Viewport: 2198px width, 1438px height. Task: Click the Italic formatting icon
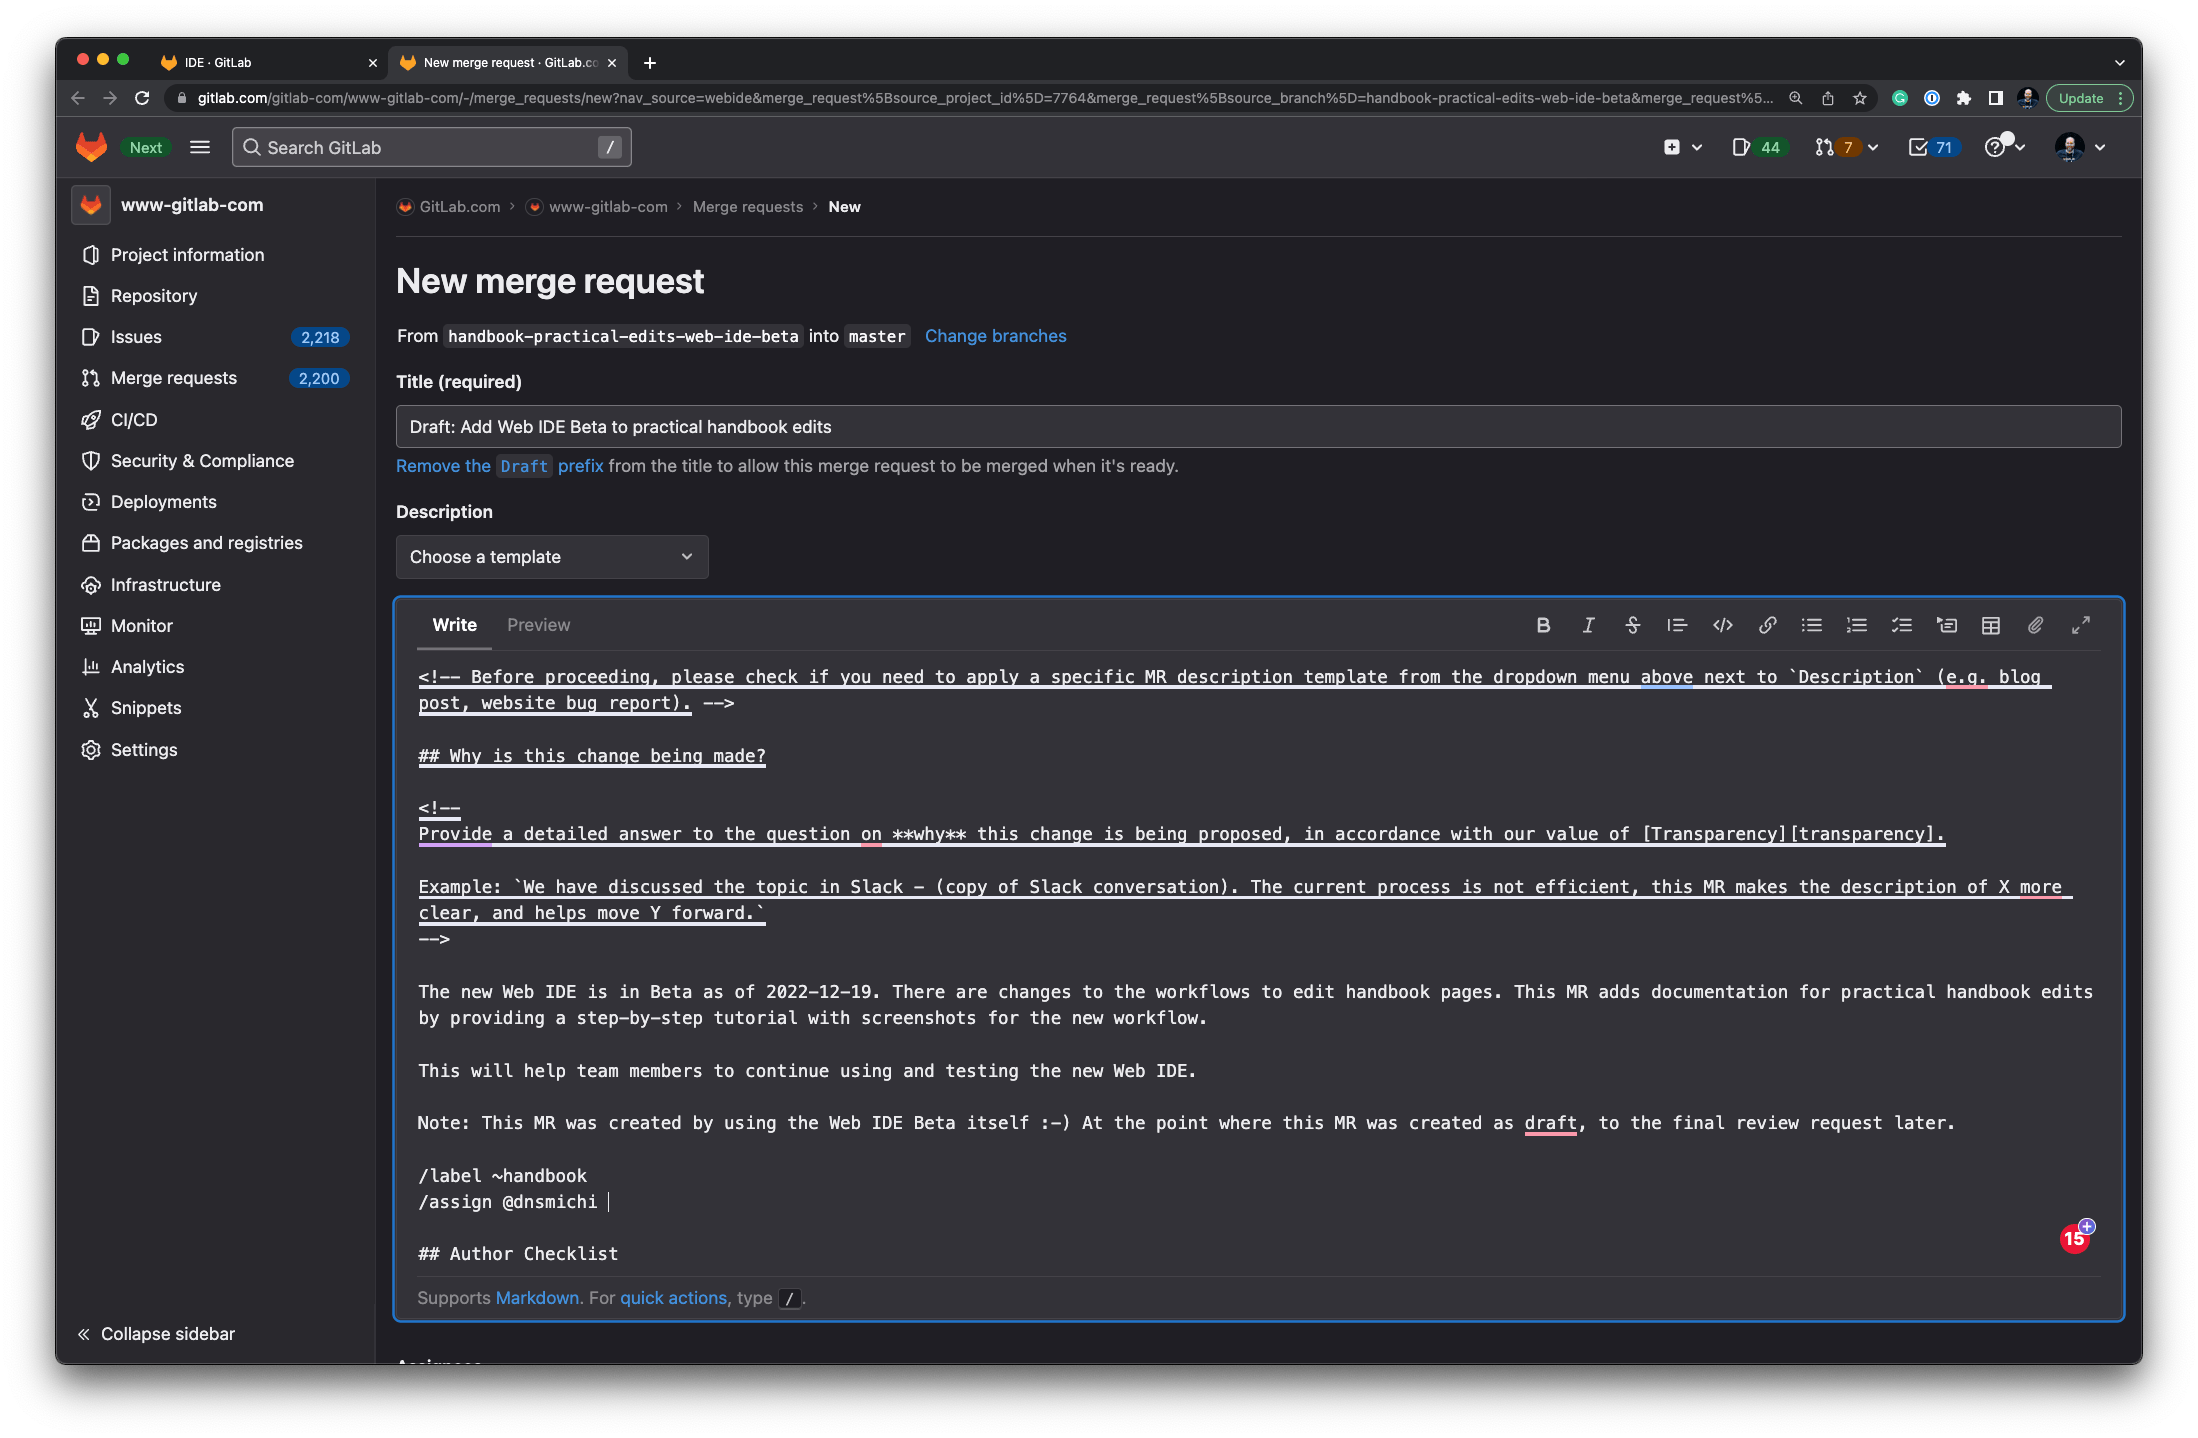coord(1588,624)
